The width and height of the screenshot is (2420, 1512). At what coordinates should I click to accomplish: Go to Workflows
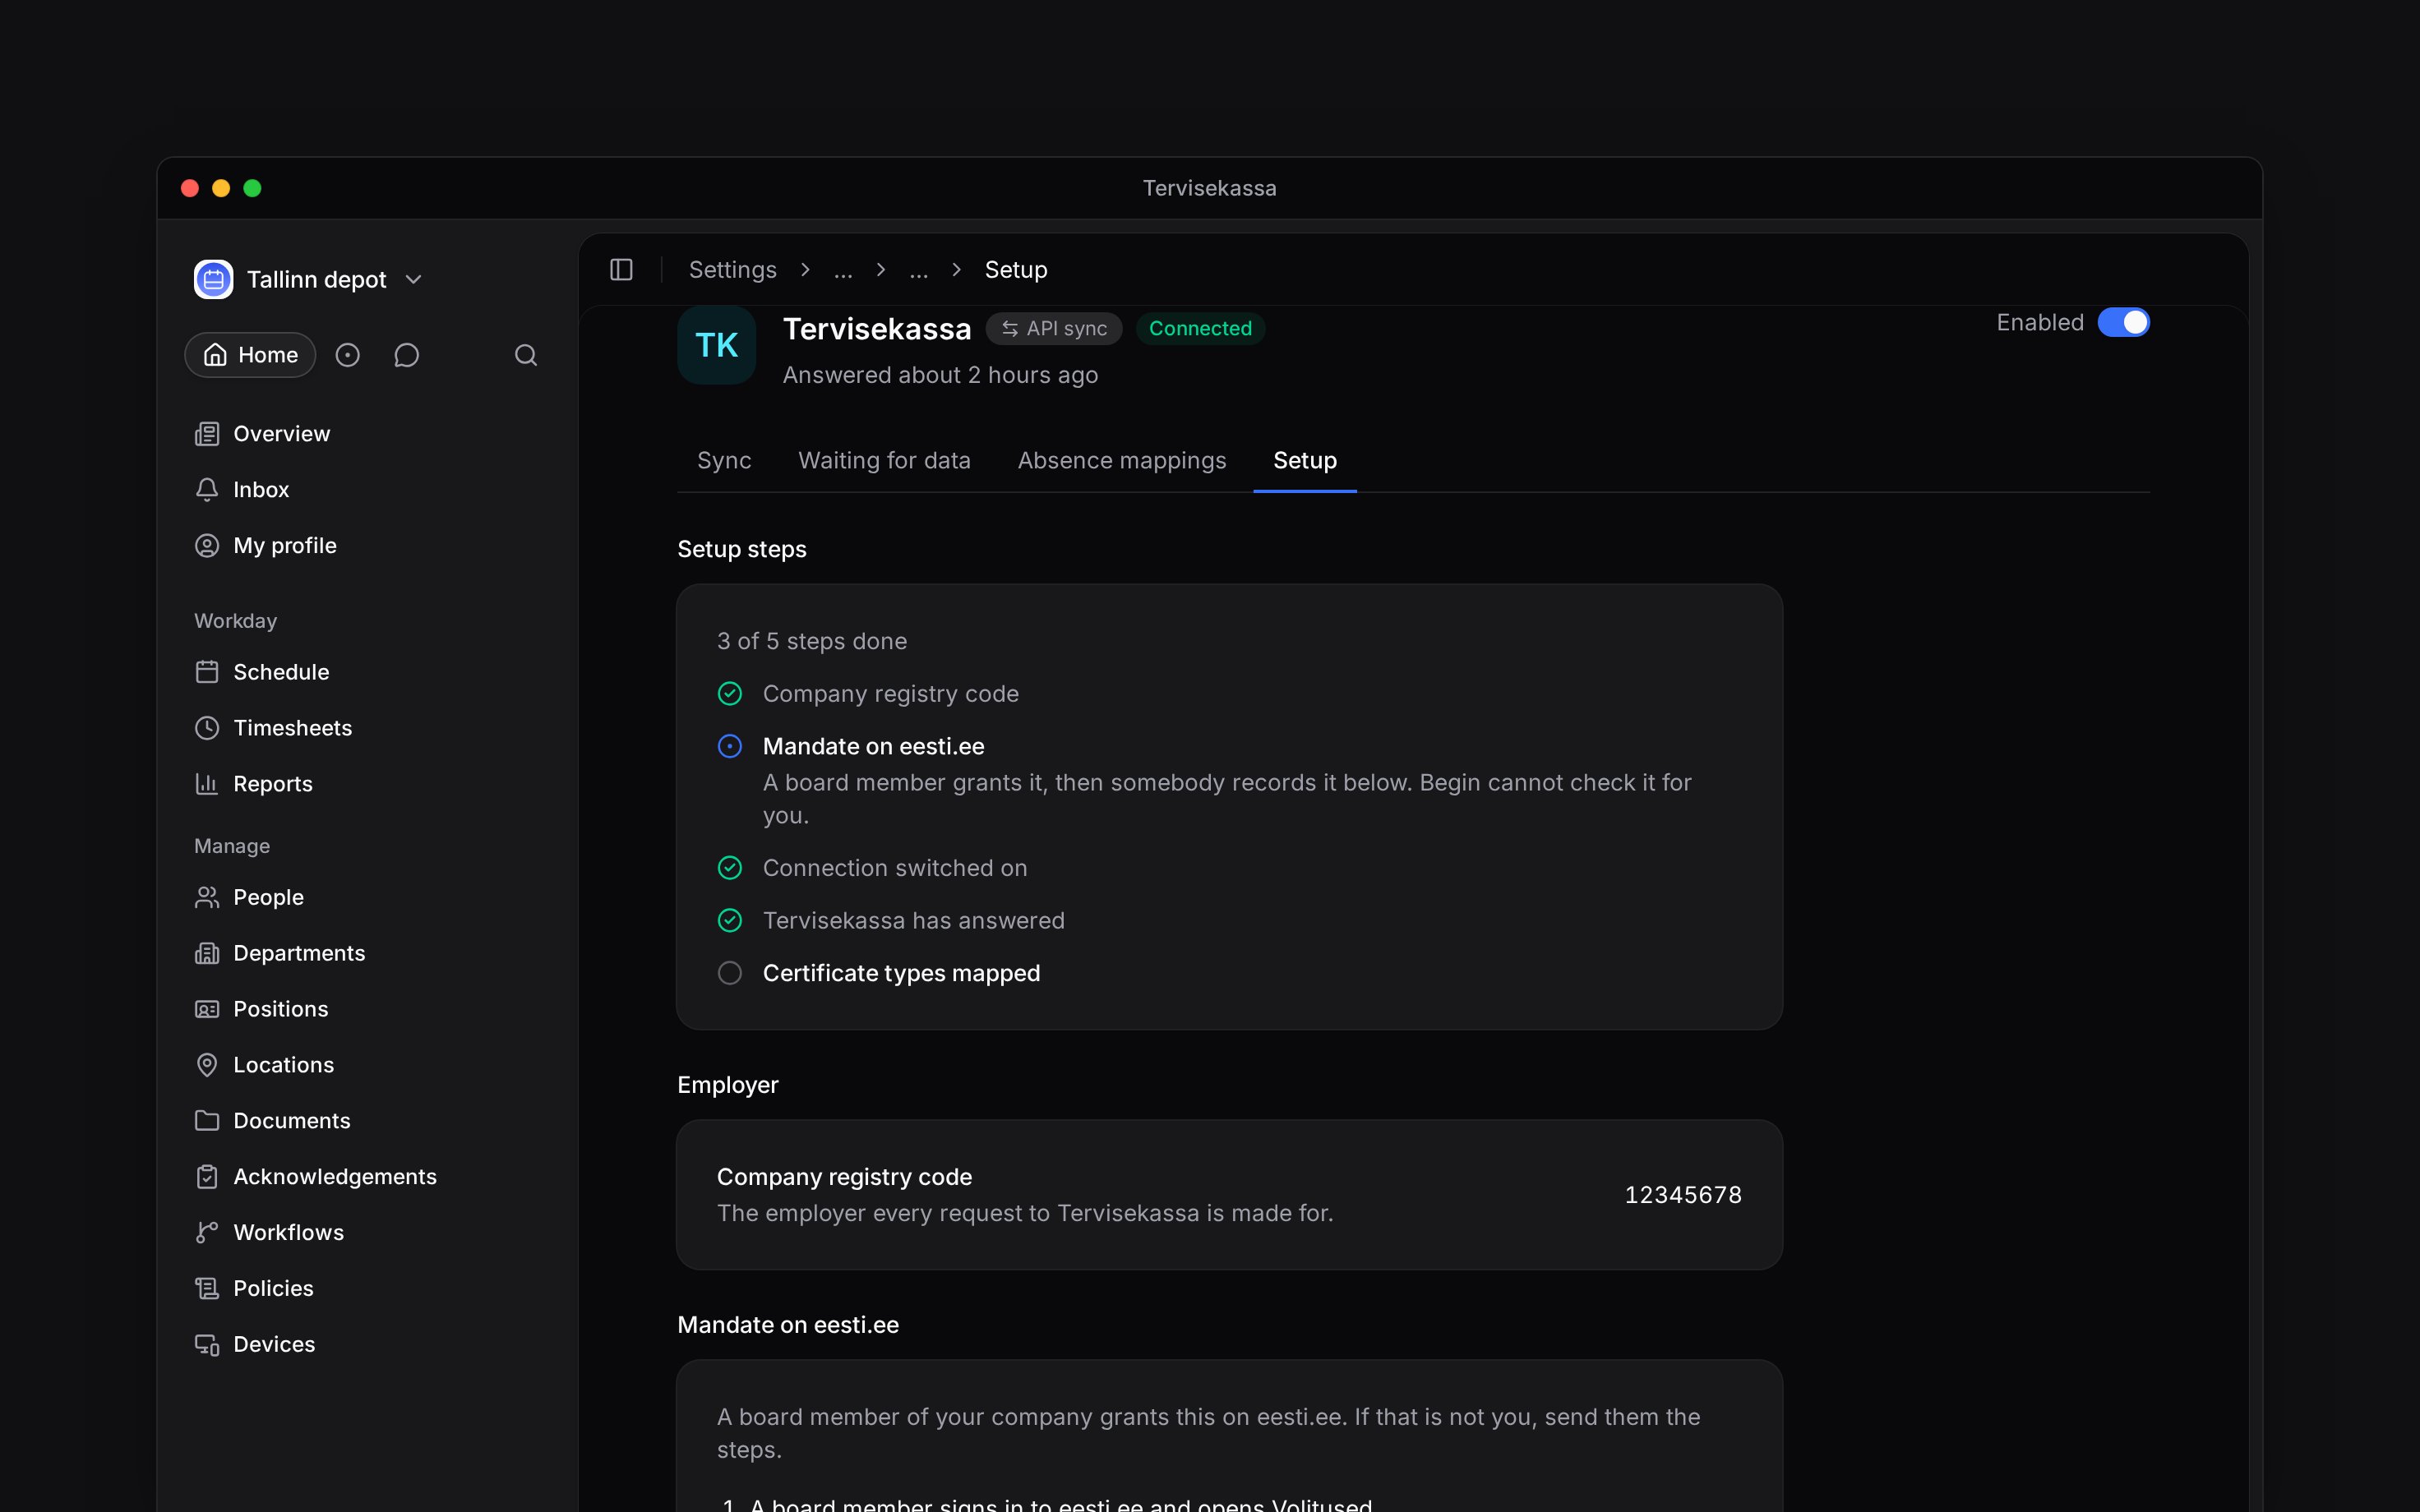click(x=368, y=1233)
